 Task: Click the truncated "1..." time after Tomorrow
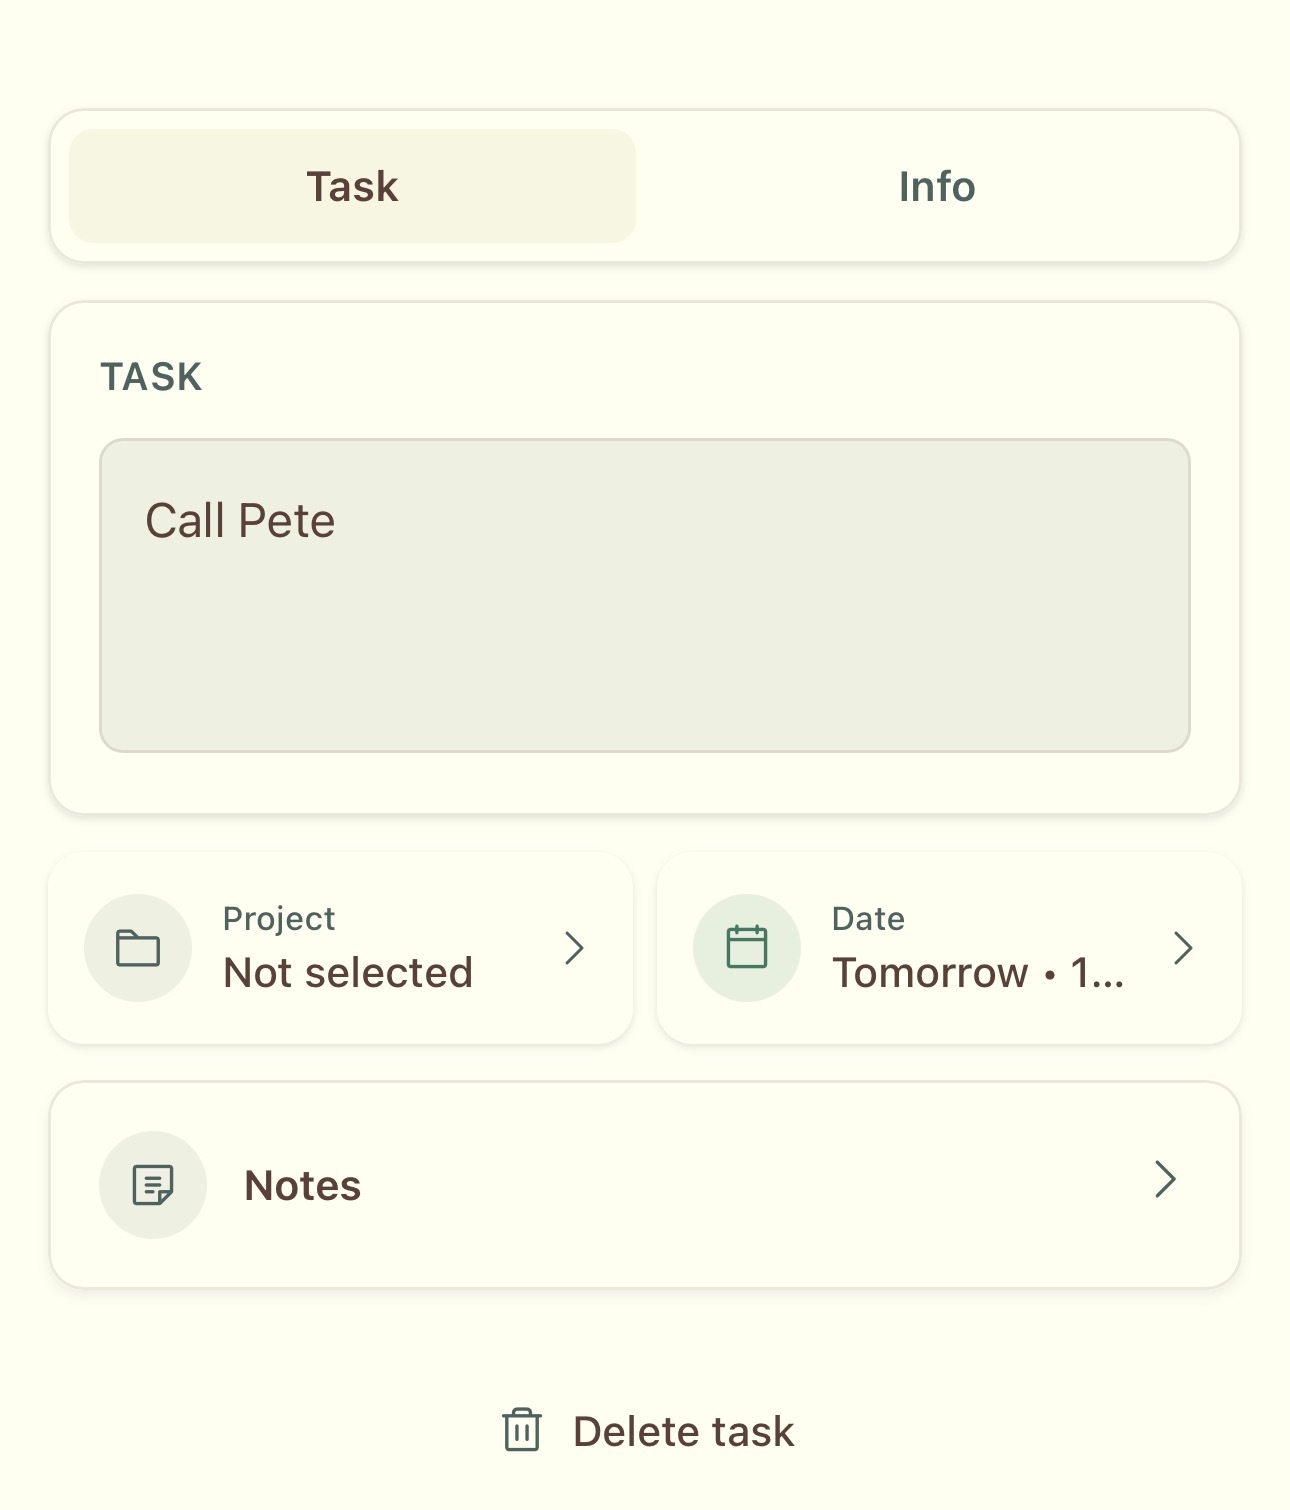pos(1097,973)
